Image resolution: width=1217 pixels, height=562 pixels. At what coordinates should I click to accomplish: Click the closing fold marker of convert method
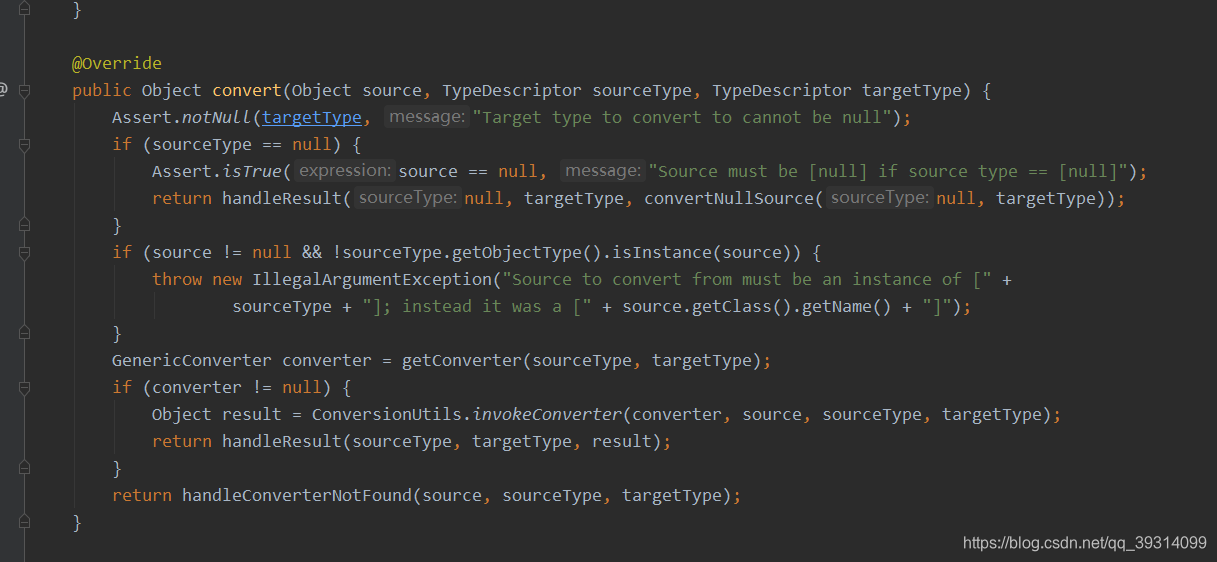tap(24, 523)
